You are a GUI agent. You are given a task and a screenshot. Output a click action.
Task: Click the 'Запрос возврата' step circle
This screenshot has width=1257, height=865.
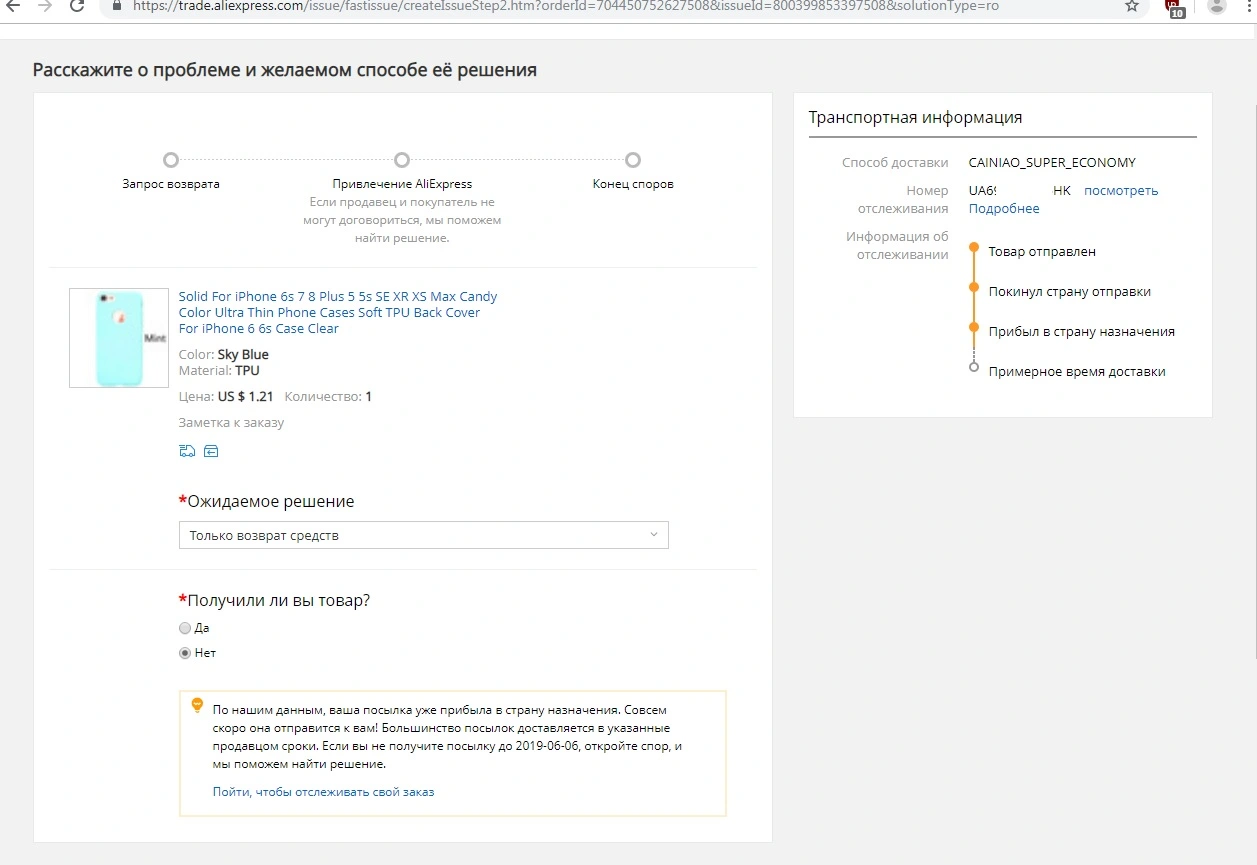[x=171, y=160]
